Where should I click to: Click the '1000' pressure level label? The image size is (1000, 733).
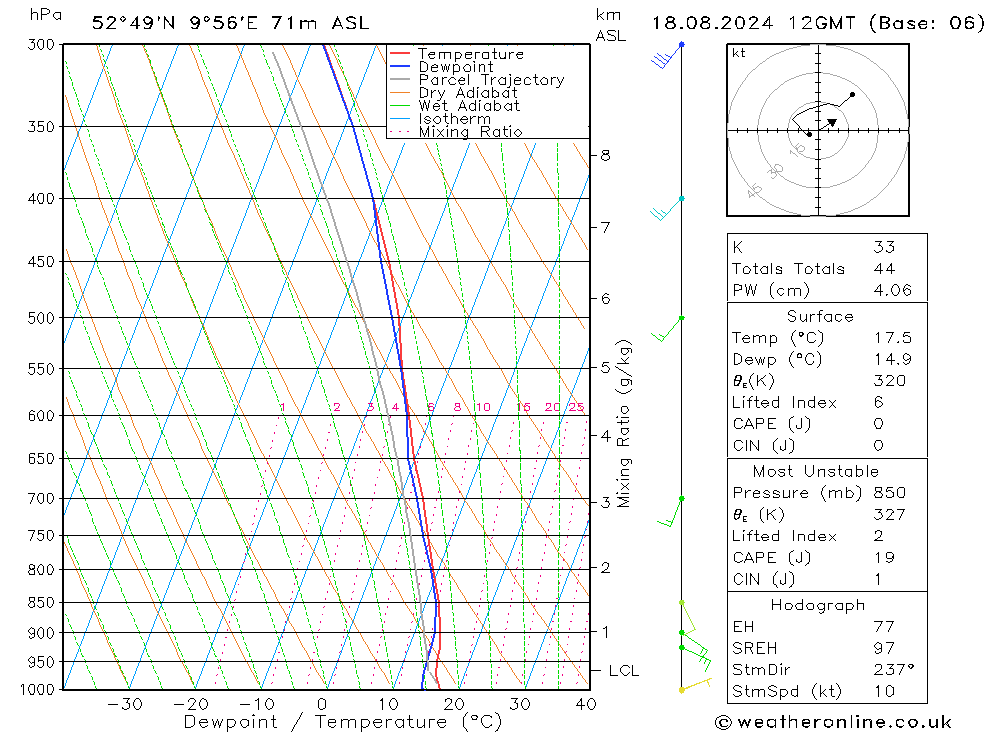(x=38, y=690)
